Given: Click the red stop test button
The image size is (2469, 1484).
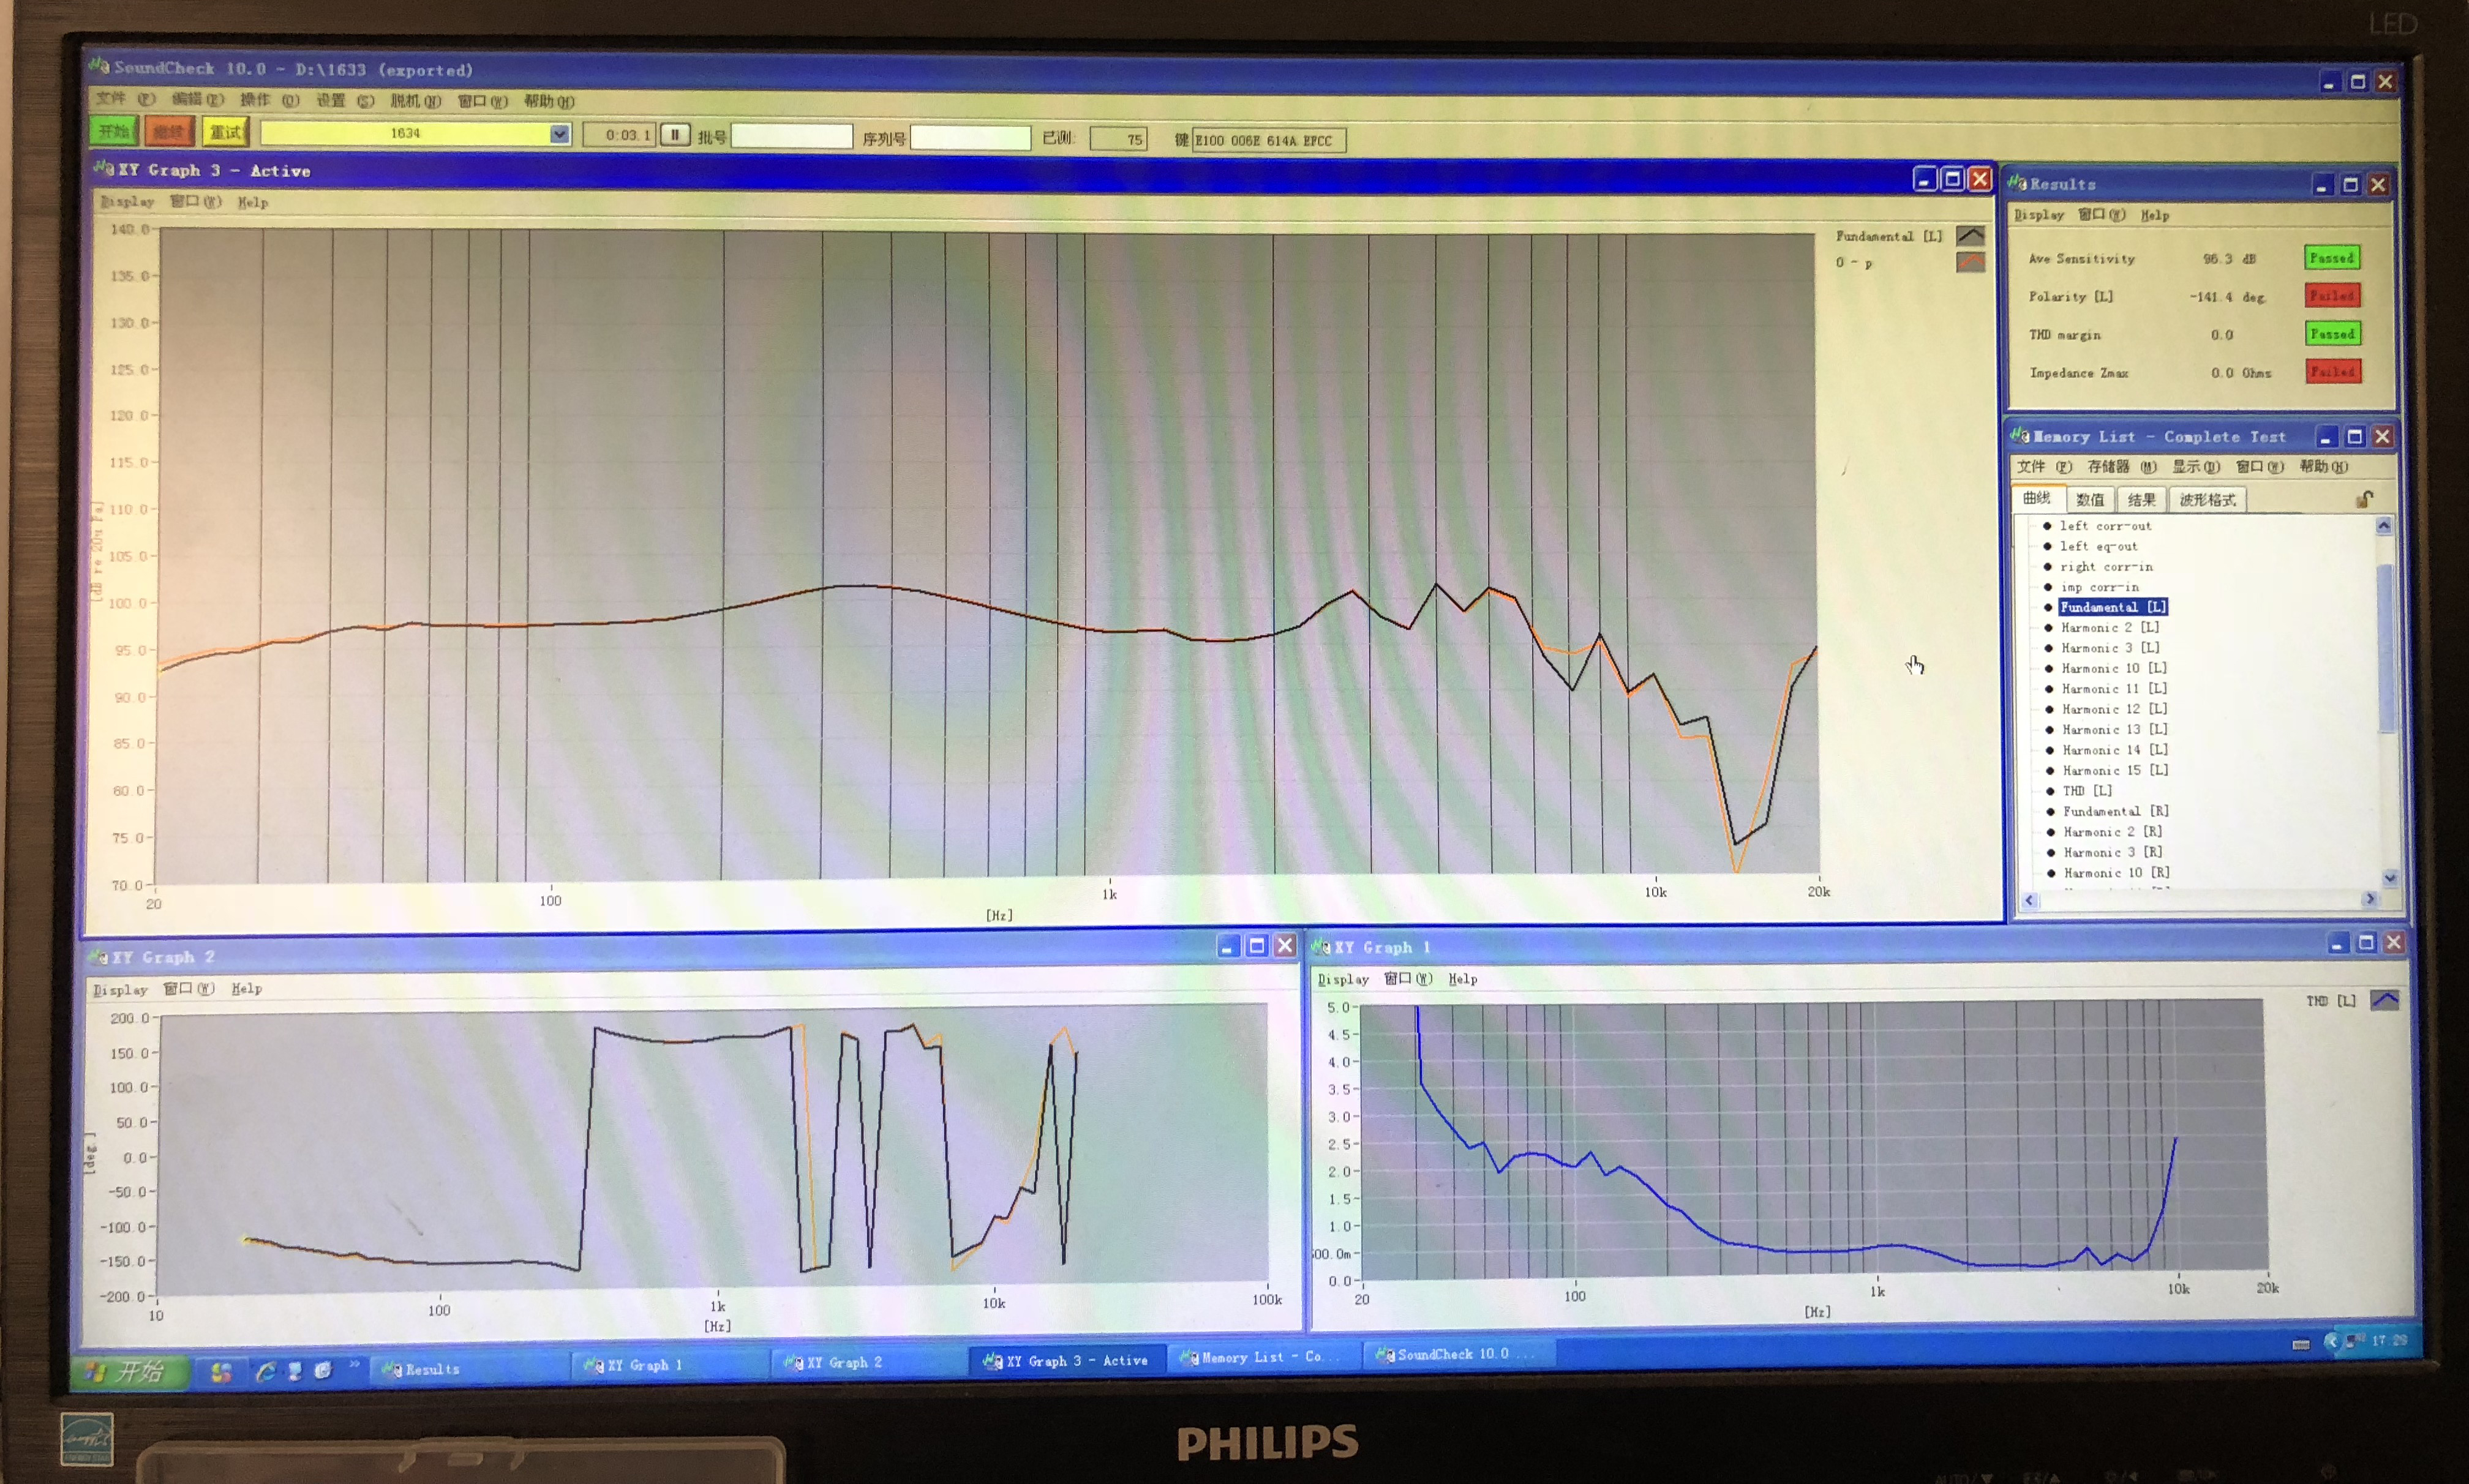Looking at the screenshot, I should tap(169, 132).
